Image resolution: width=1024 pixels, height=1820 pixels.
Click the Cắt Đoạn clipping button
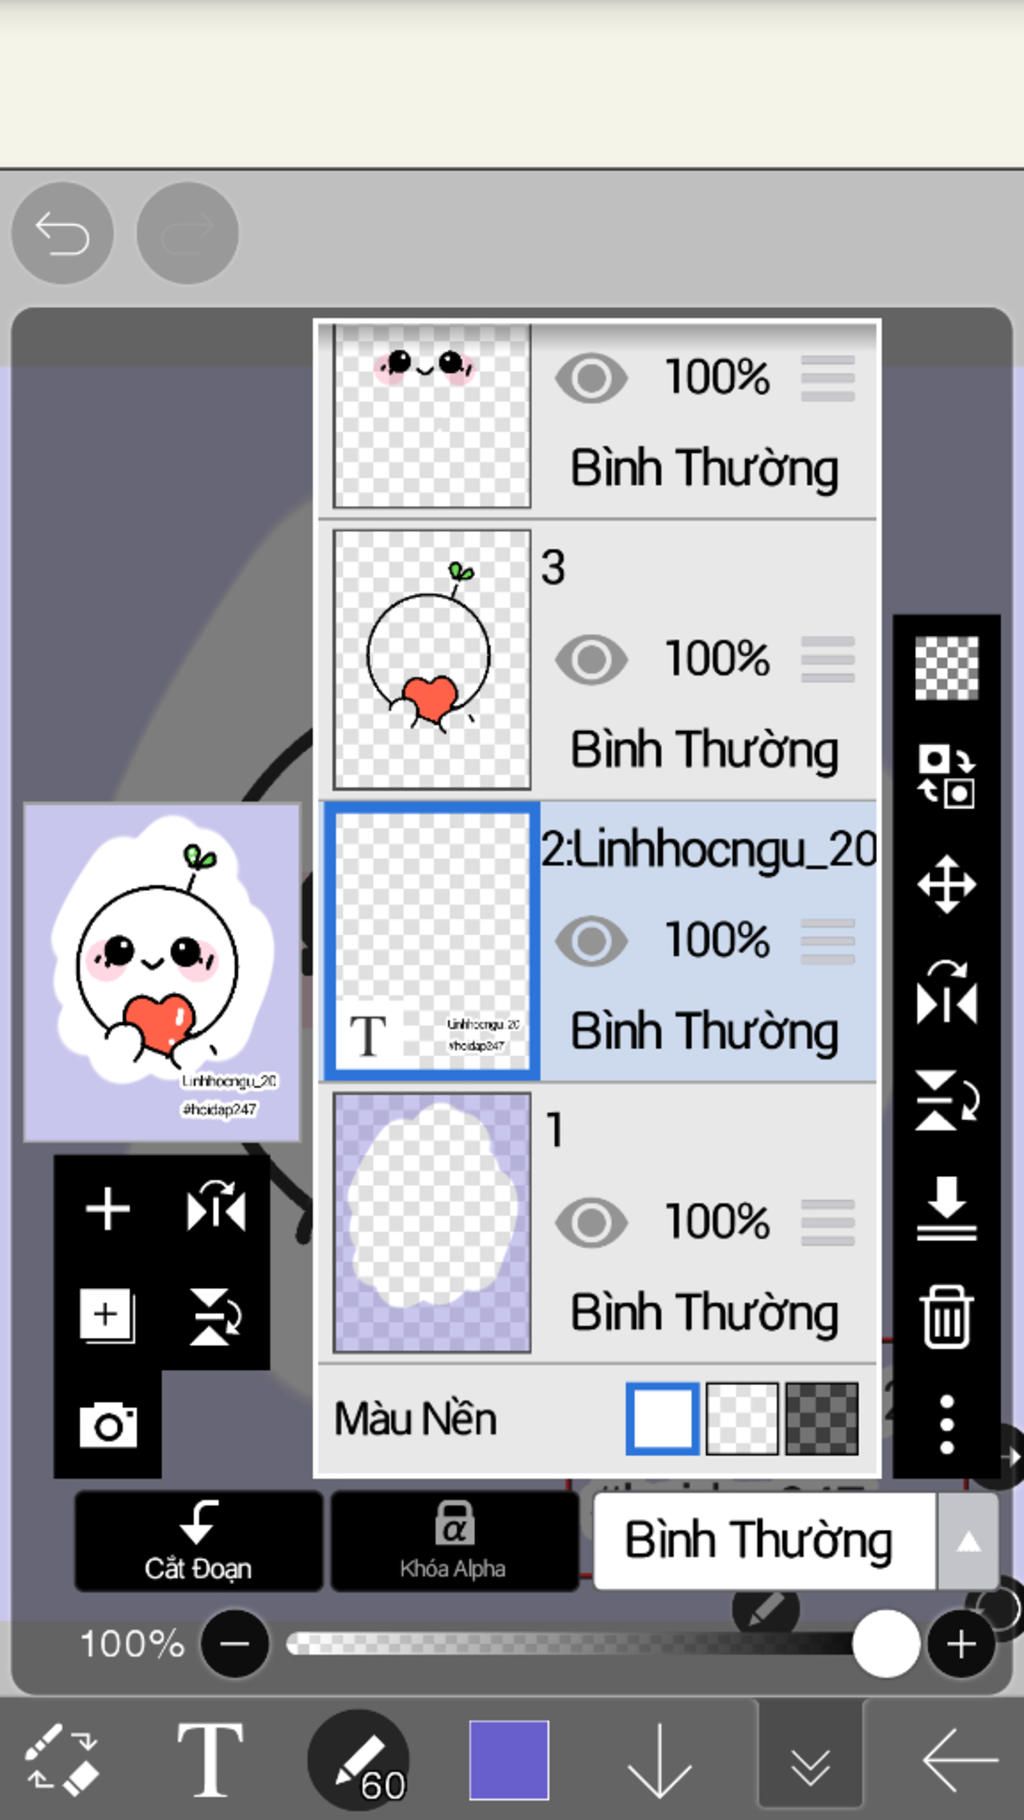click(x=198, y=1541)
